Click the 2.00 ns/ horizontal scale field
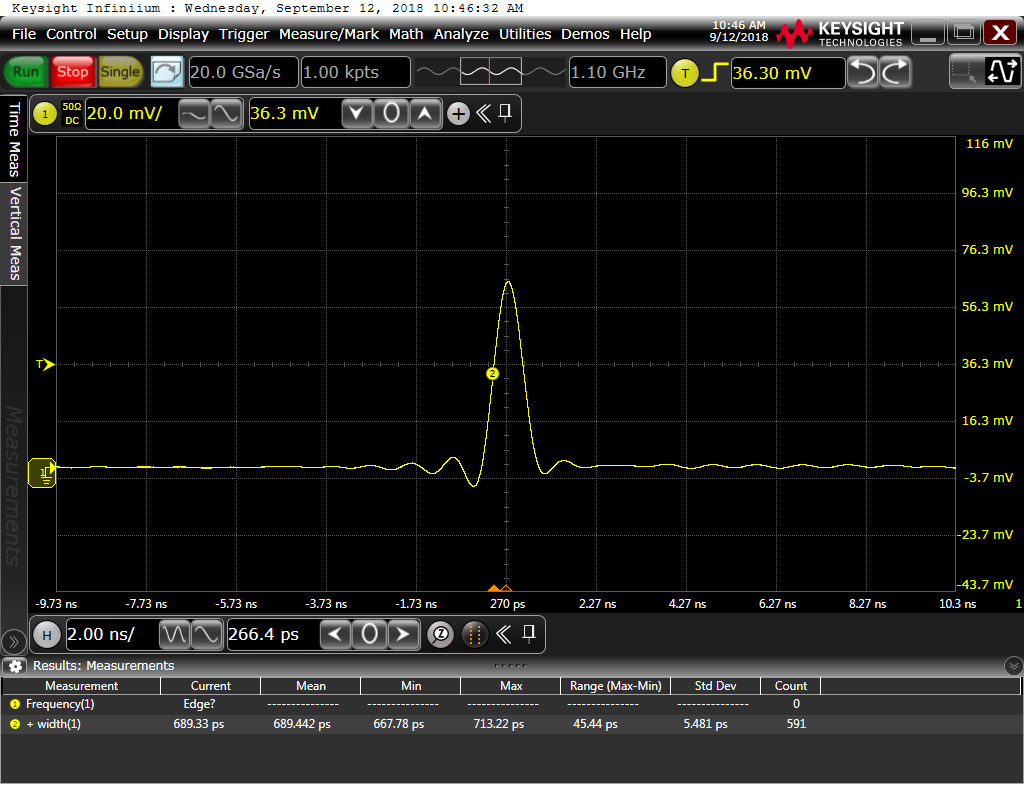1034x794 pixels. pyautogui.click(x=109, y=634)
